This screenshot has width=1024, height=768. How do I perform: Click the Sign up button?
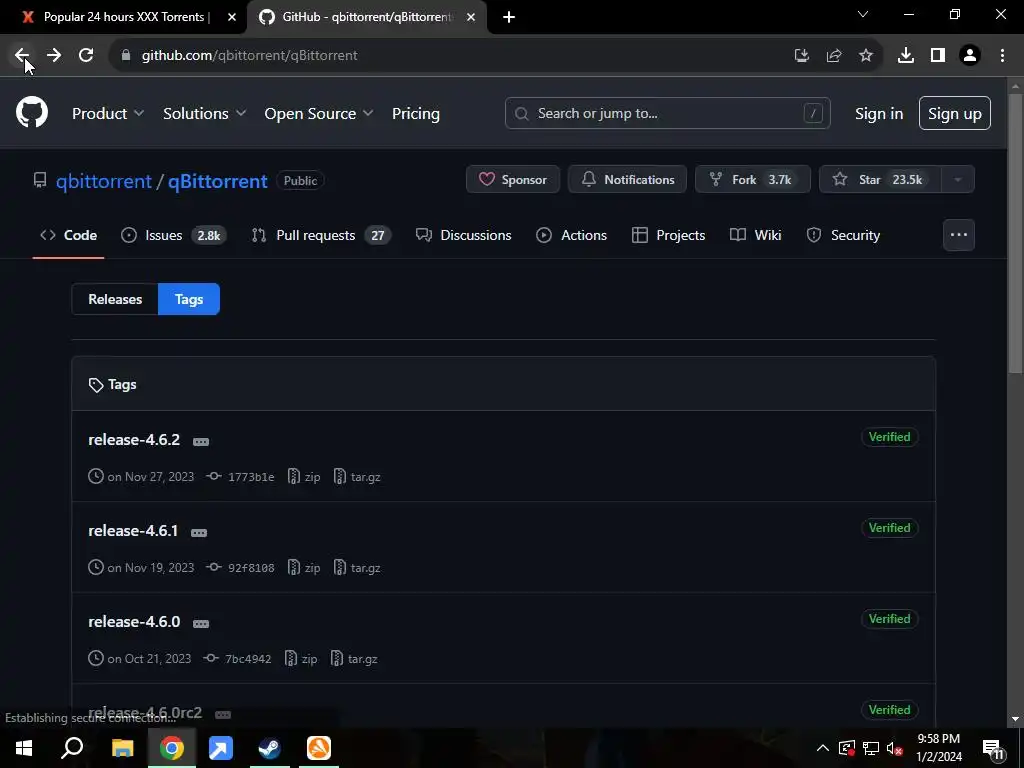(x=955, y=113)
